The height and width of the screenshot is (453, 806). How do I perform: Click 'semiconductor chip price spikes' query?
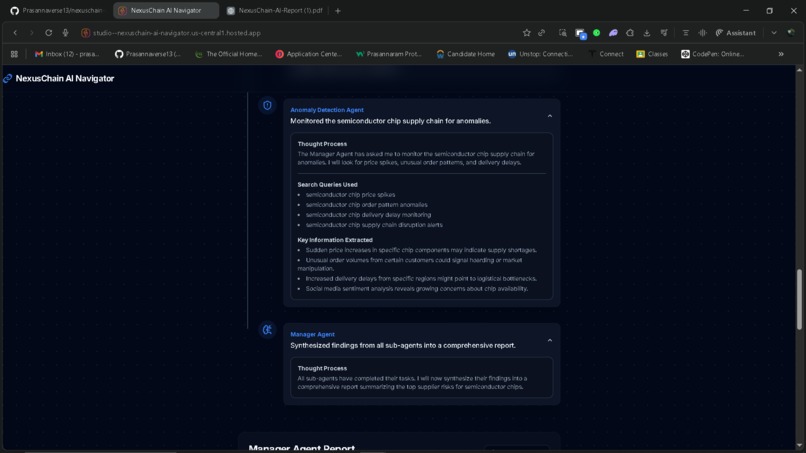(350, 195)
